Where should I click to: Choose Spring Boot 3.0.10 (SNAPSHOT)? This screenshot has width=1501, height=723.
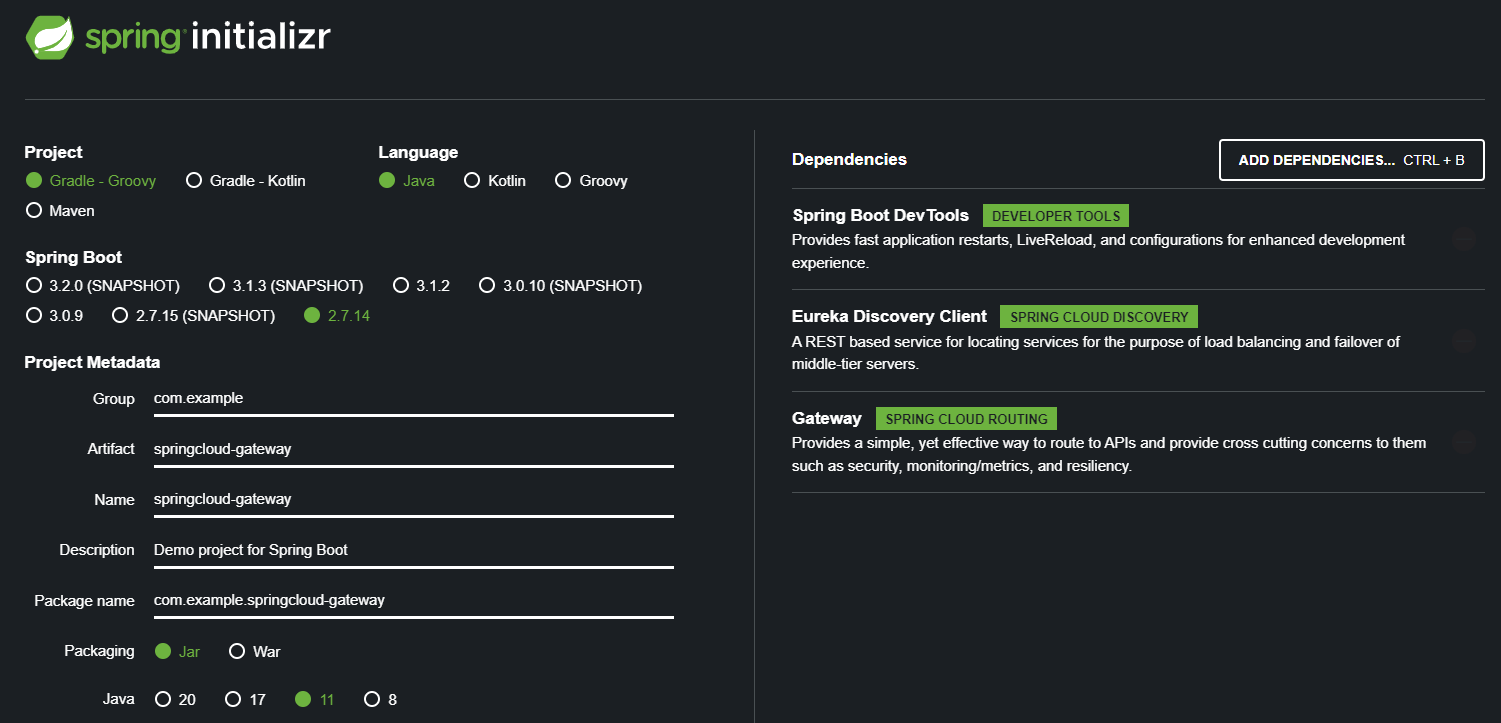560,286
